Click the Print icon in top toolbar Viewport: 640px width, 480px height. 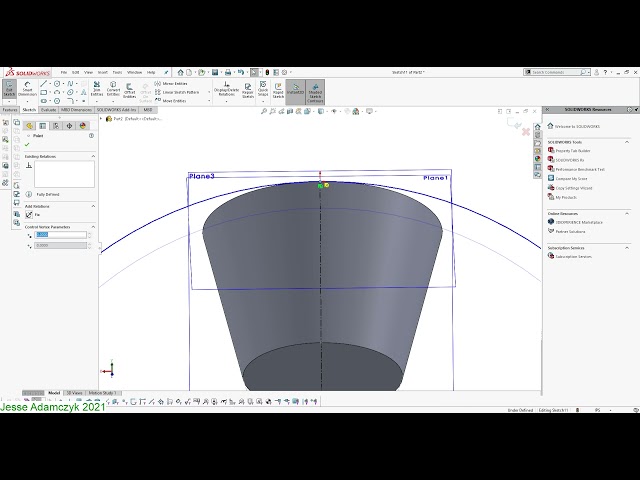coord(228,72)
